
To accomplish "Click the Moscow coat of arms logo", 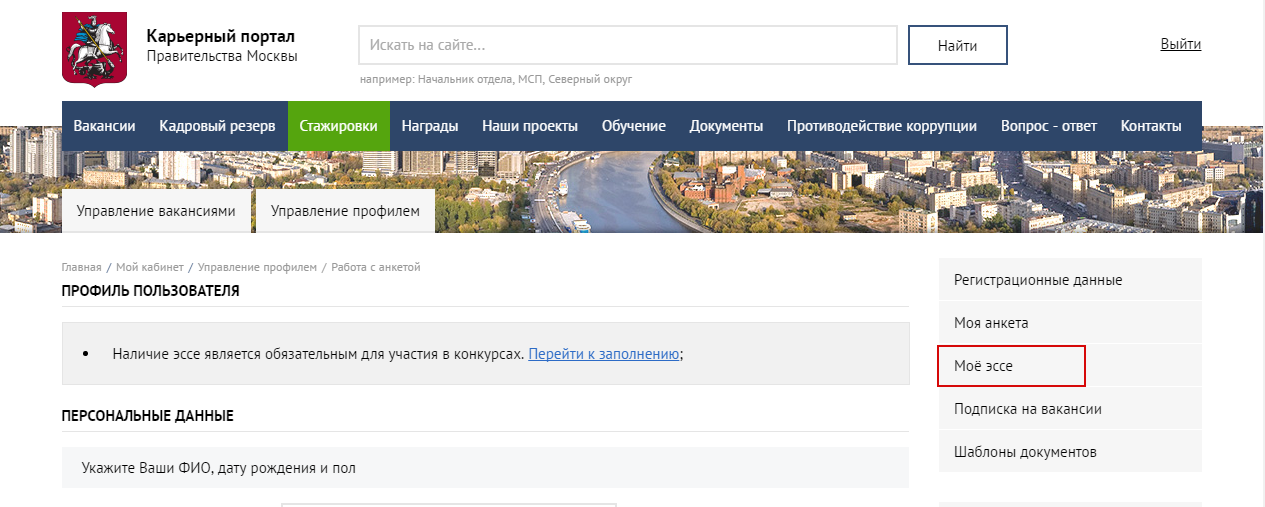I will (x=95, y=49).
